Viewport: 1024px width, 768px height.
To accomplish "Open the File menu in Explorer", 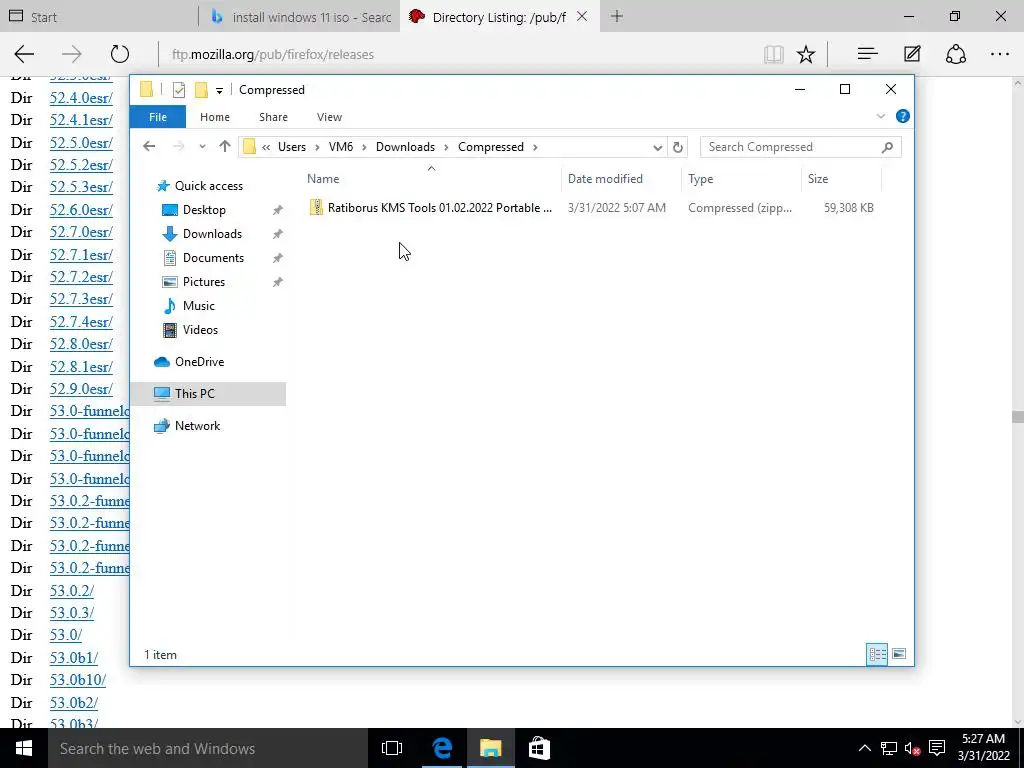I will pos(158,117).
